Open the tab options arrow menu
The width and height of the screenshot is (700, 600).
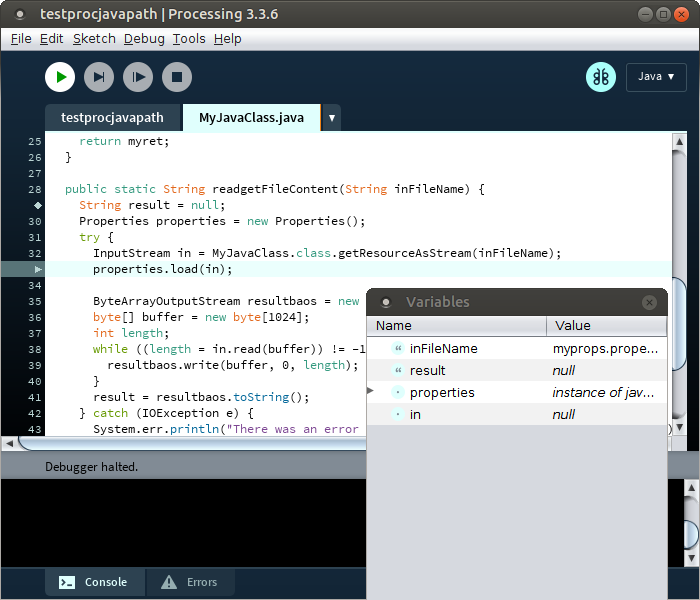click(332, 118)
